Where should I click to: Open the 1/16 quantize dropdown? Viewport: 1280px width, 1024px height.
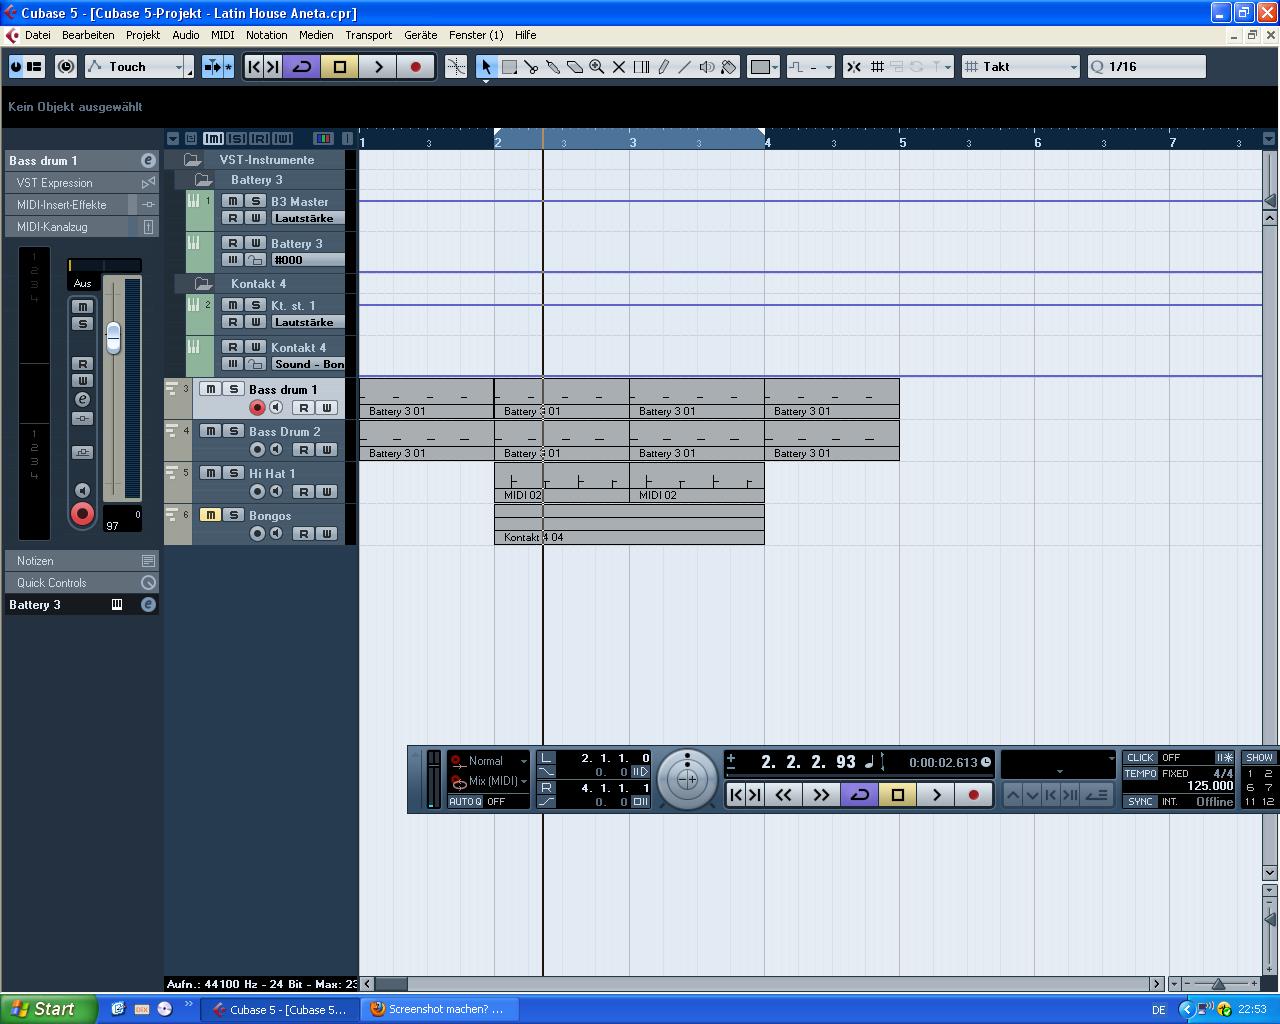click(x=1146, y=67)
